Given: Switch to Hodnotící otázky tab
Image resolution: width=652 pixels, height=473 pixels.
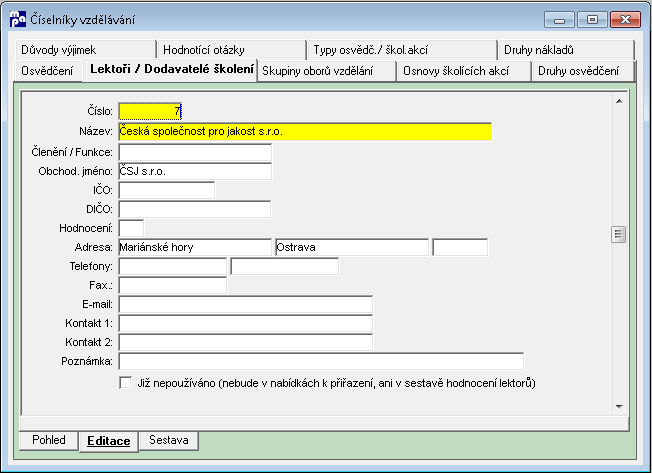Looking at the screenshot, I should [231, 50].
